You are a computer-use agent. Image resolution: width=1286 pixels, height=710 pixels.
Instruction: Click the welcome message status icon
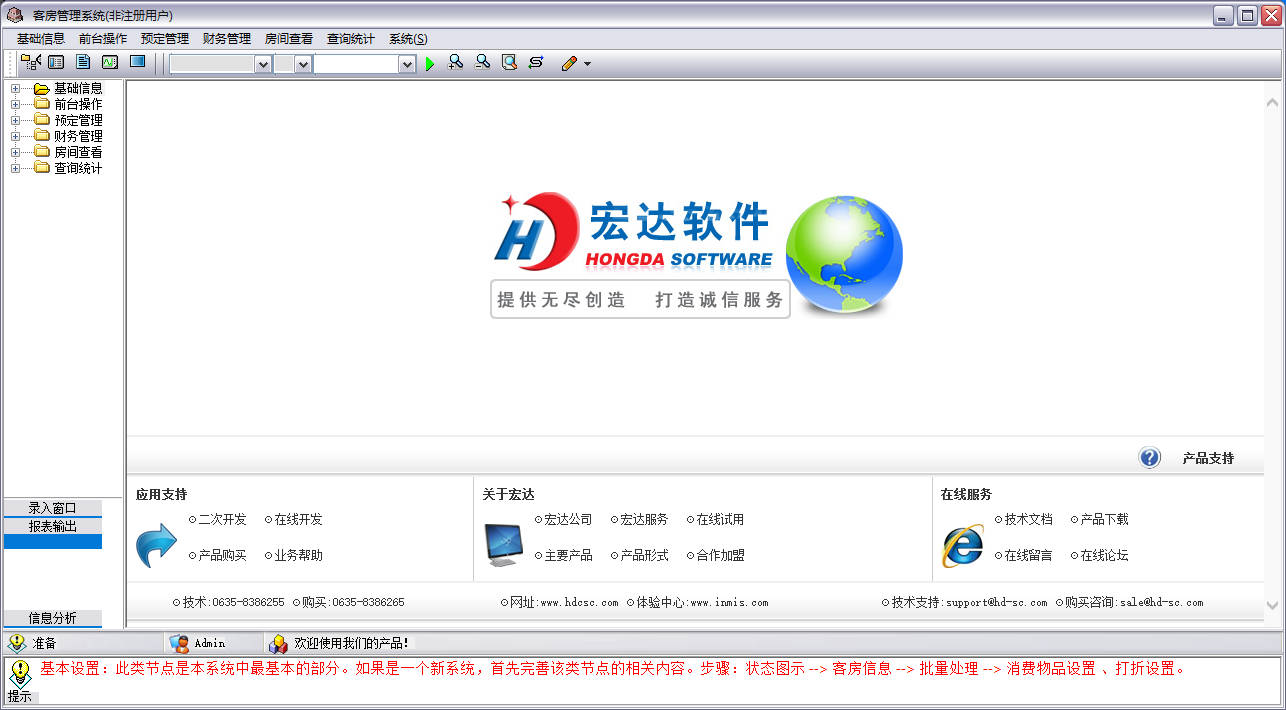[278, 643]
